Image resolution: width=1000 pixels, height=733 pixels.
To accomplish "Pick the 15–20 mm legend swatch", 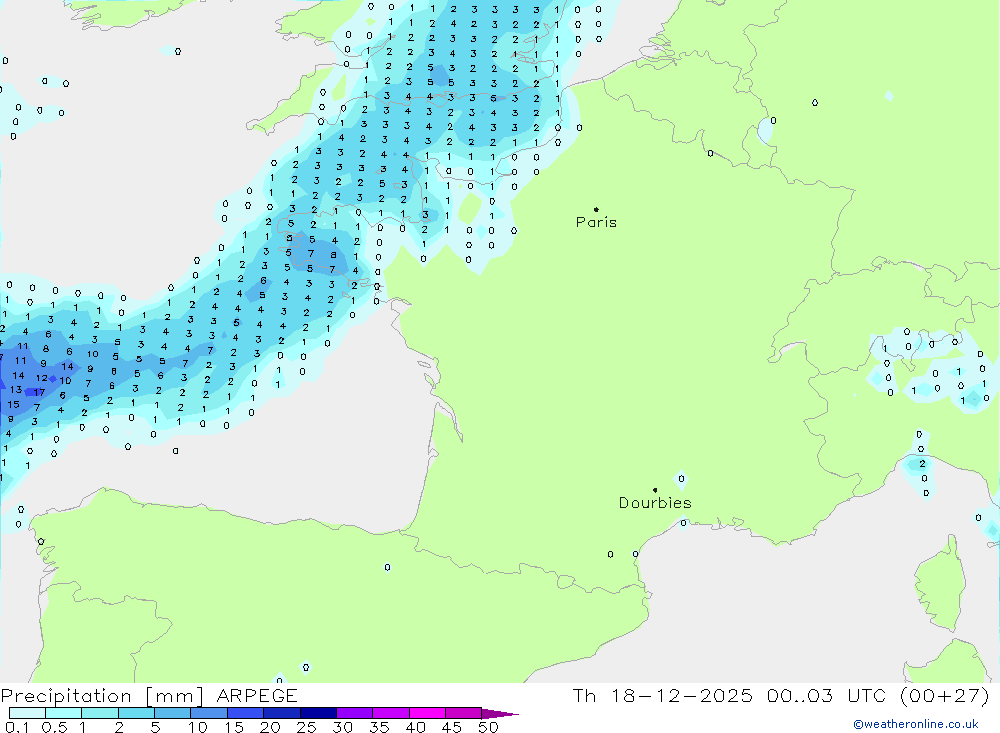I will pyautogui.click(x=245, y=713).
